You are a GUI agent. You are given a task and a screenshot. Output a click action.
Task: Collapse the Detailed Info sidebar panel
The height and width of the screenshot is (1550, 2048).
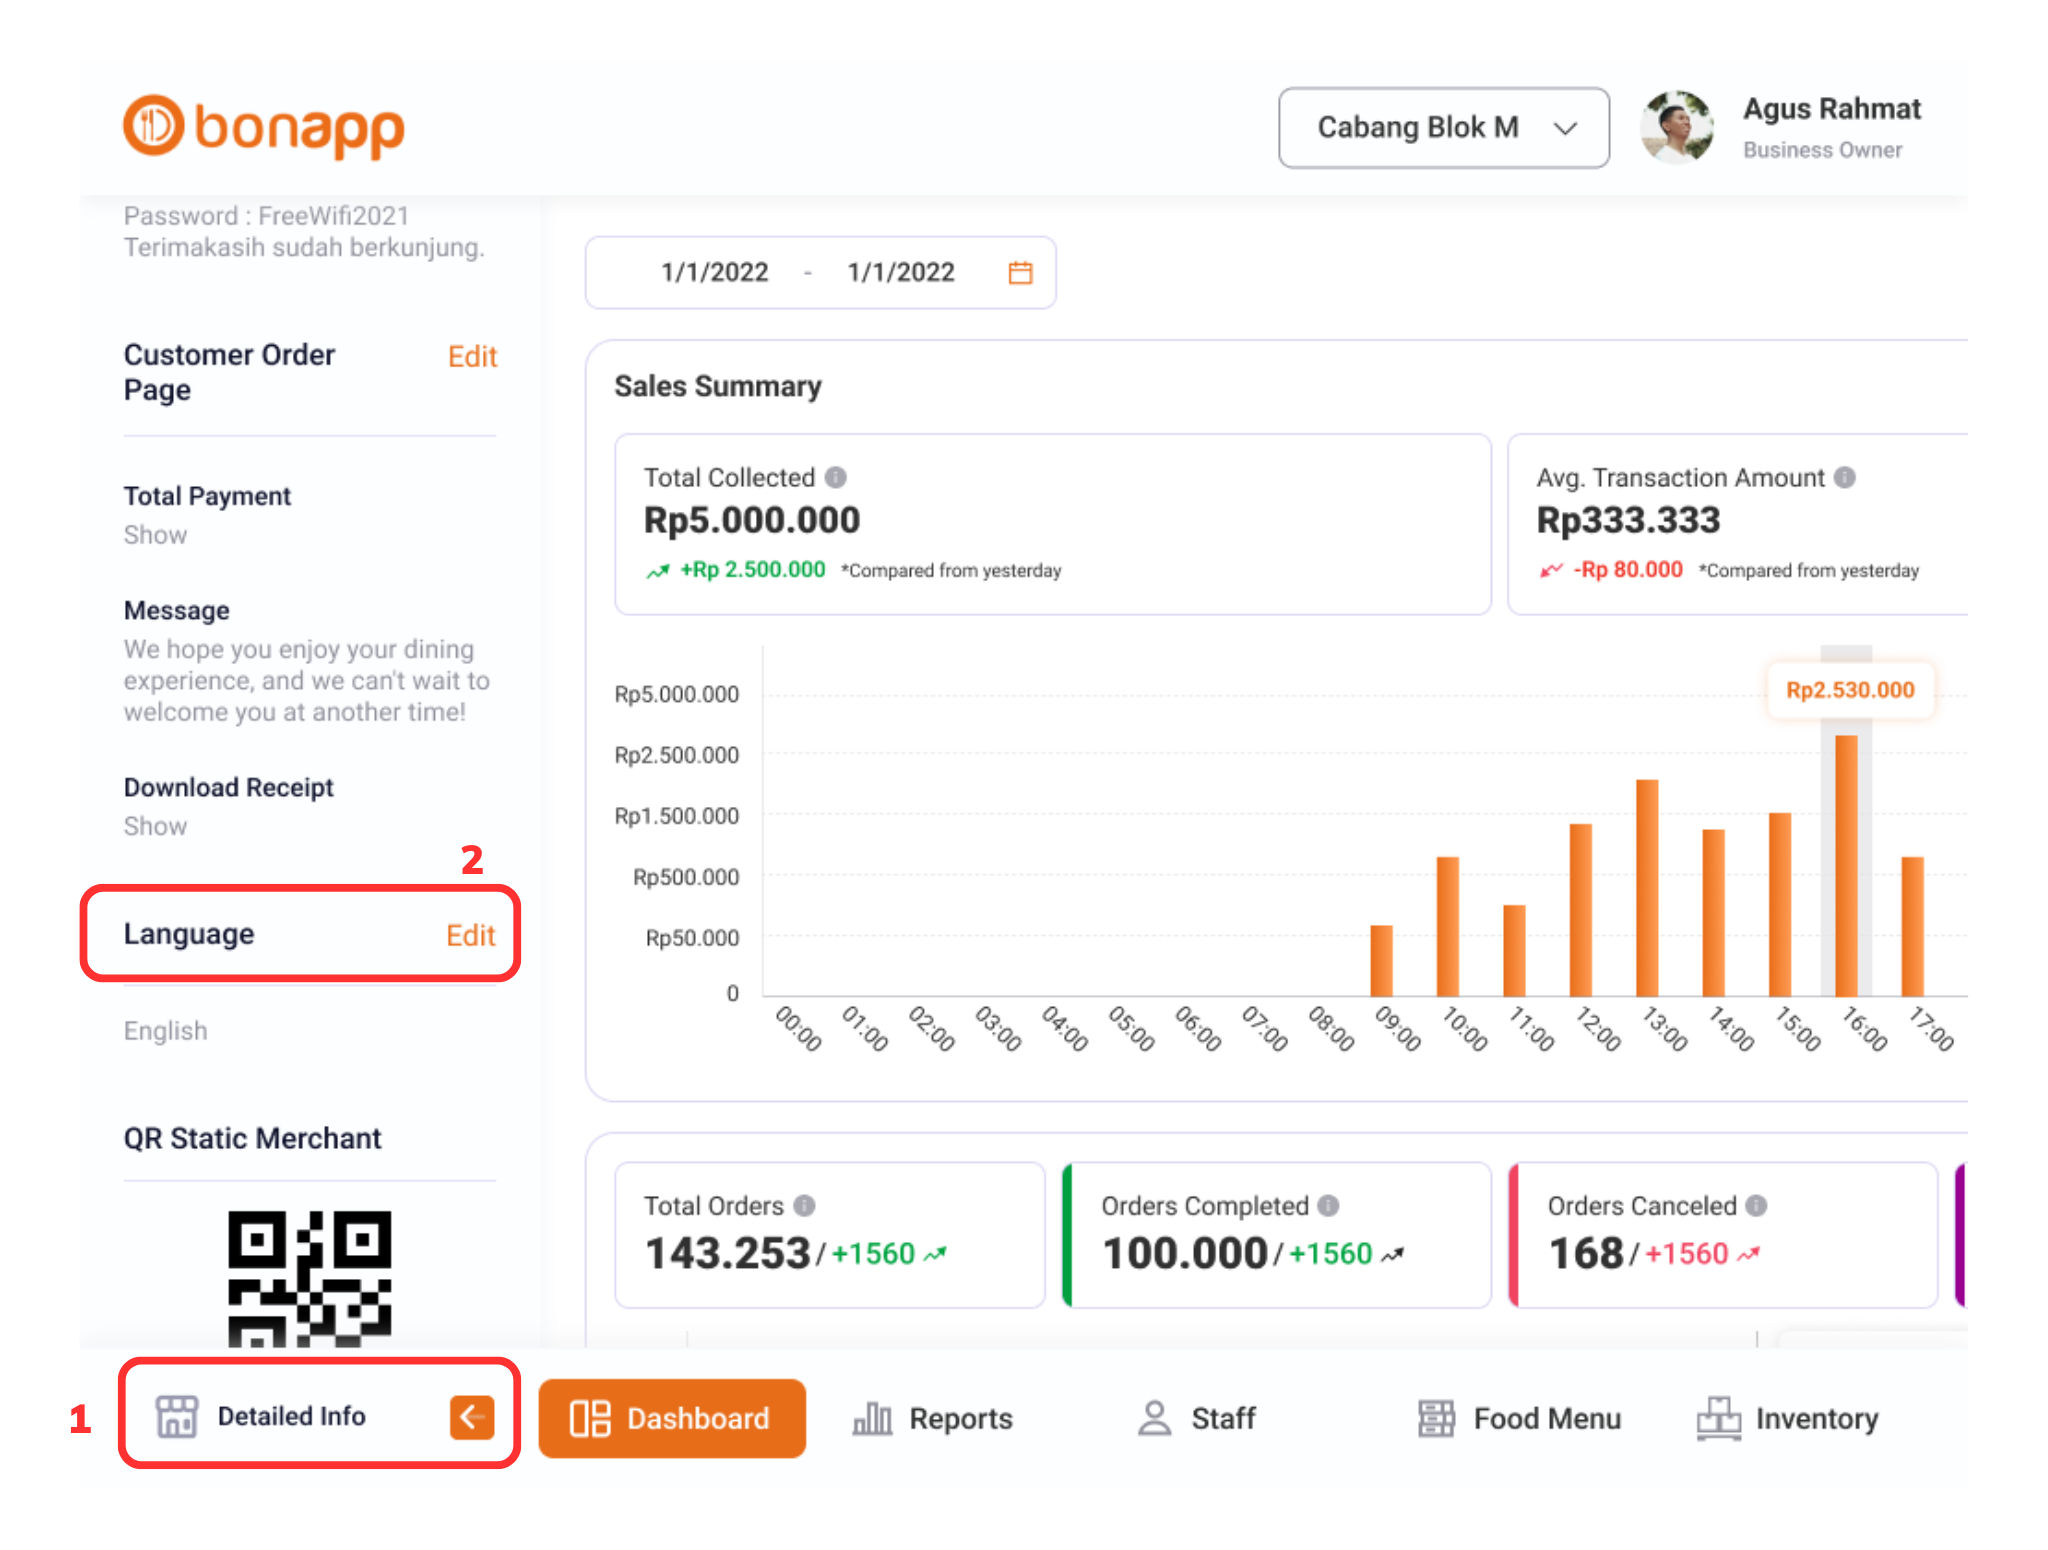470,1416
